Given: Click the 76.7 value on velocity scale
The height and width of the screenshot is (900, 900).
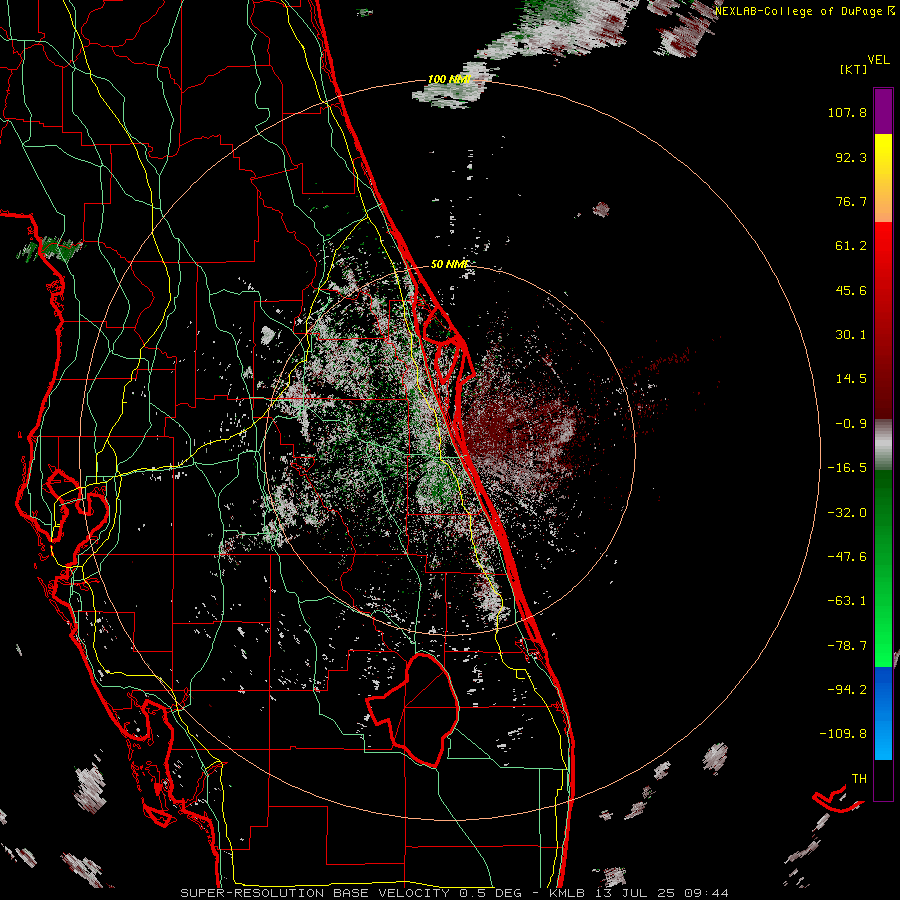Looking at the screenshot, I should coord(851,201).
